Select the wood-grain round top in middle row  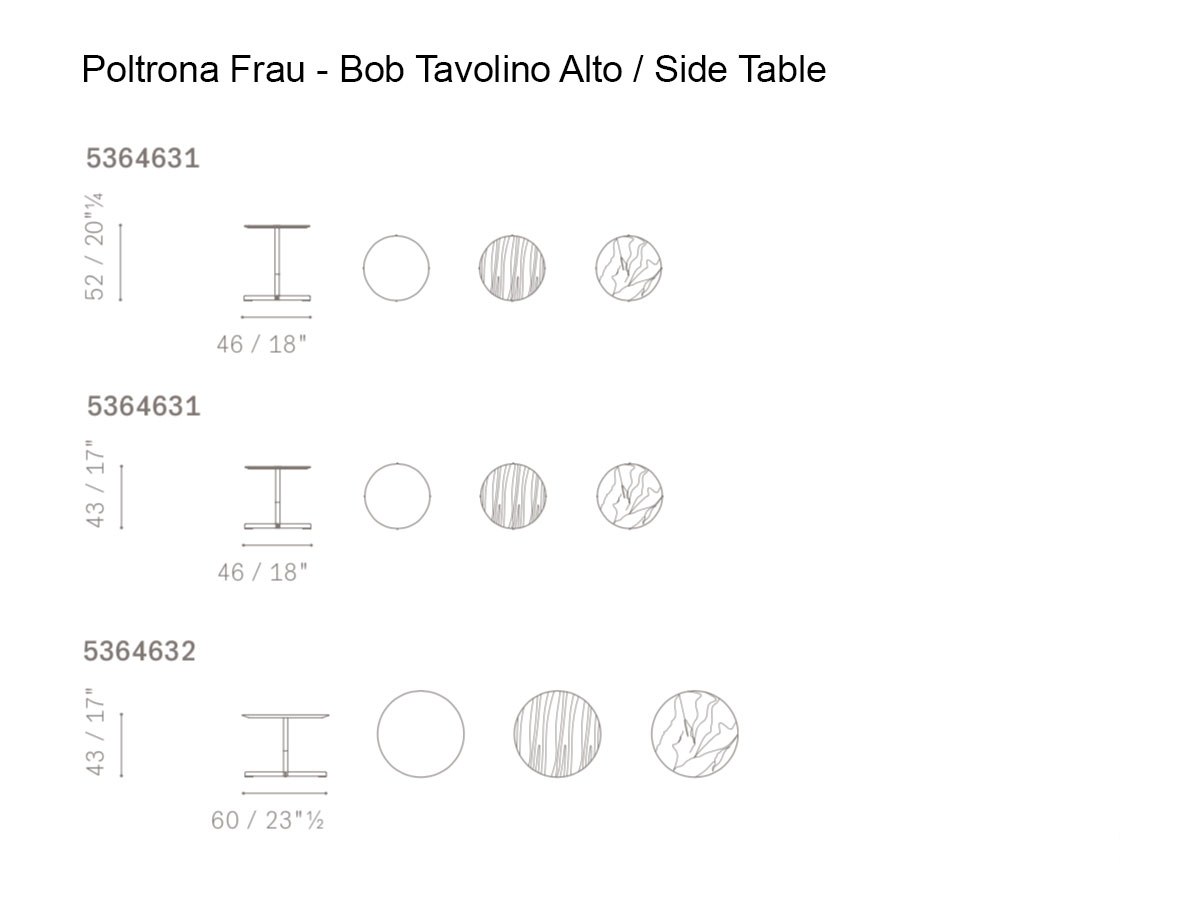click(x=513, y=496)
